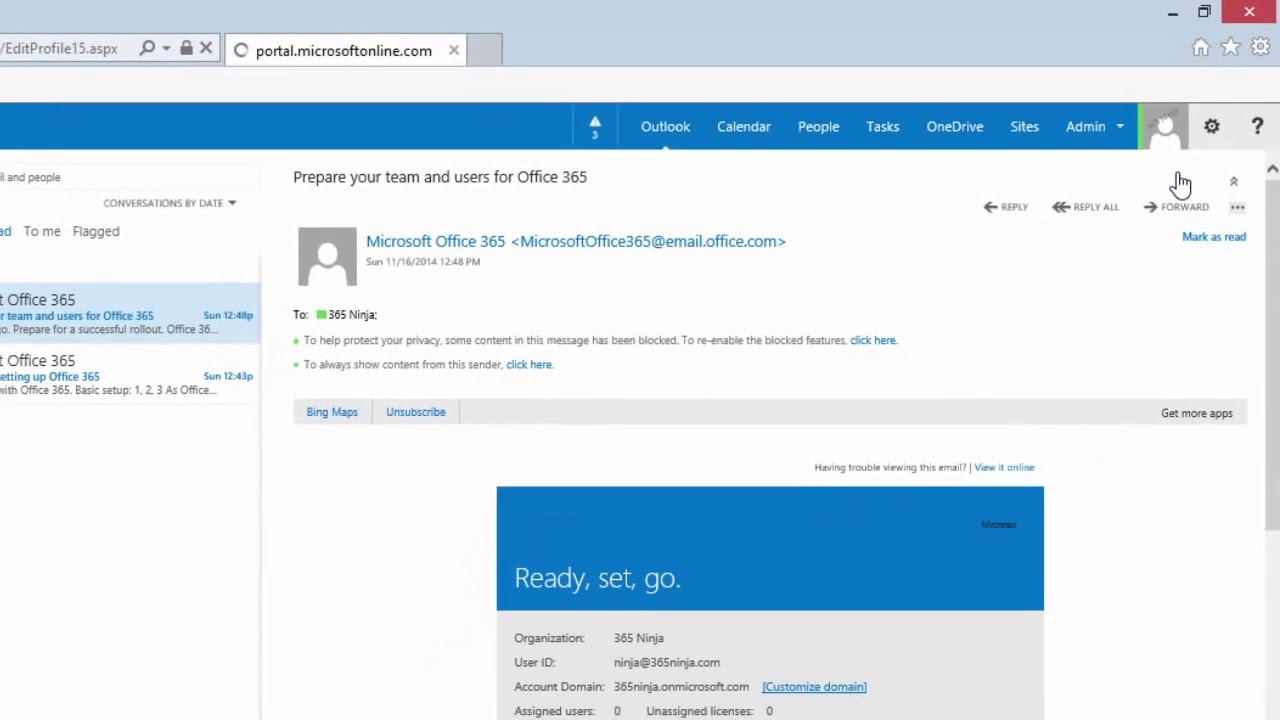Click Get more apps
This screenshot has height=720, width=1280.
[x=1196, y=413]
